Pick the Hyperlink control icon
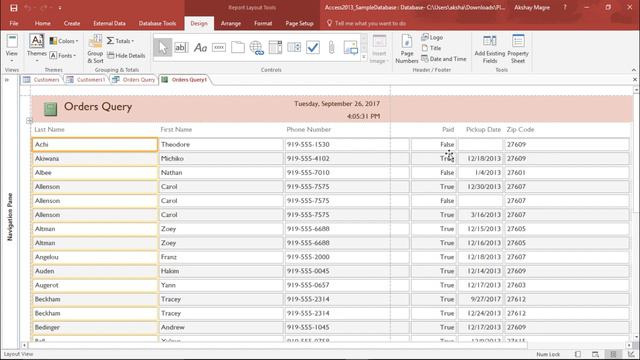This screenshot has width=640, height=360. click(256, 48)
